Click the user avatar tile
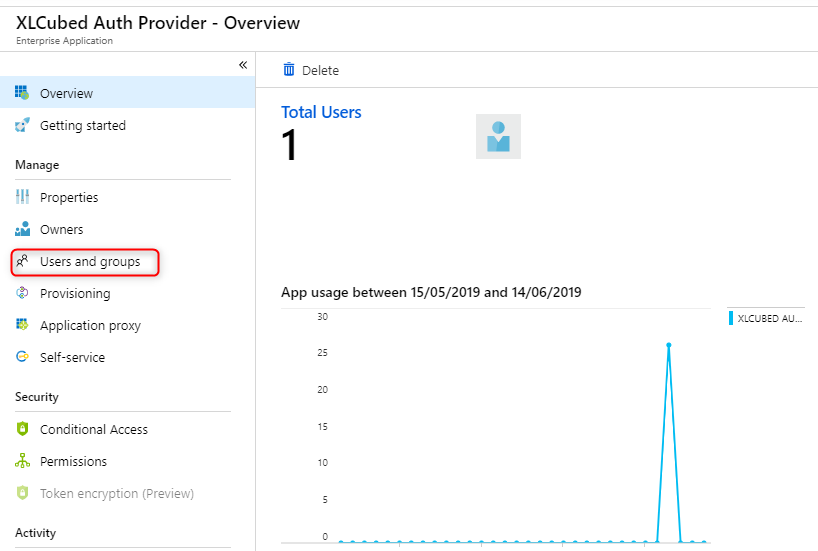This screenshot has width=818, height=551. [498, 136]
